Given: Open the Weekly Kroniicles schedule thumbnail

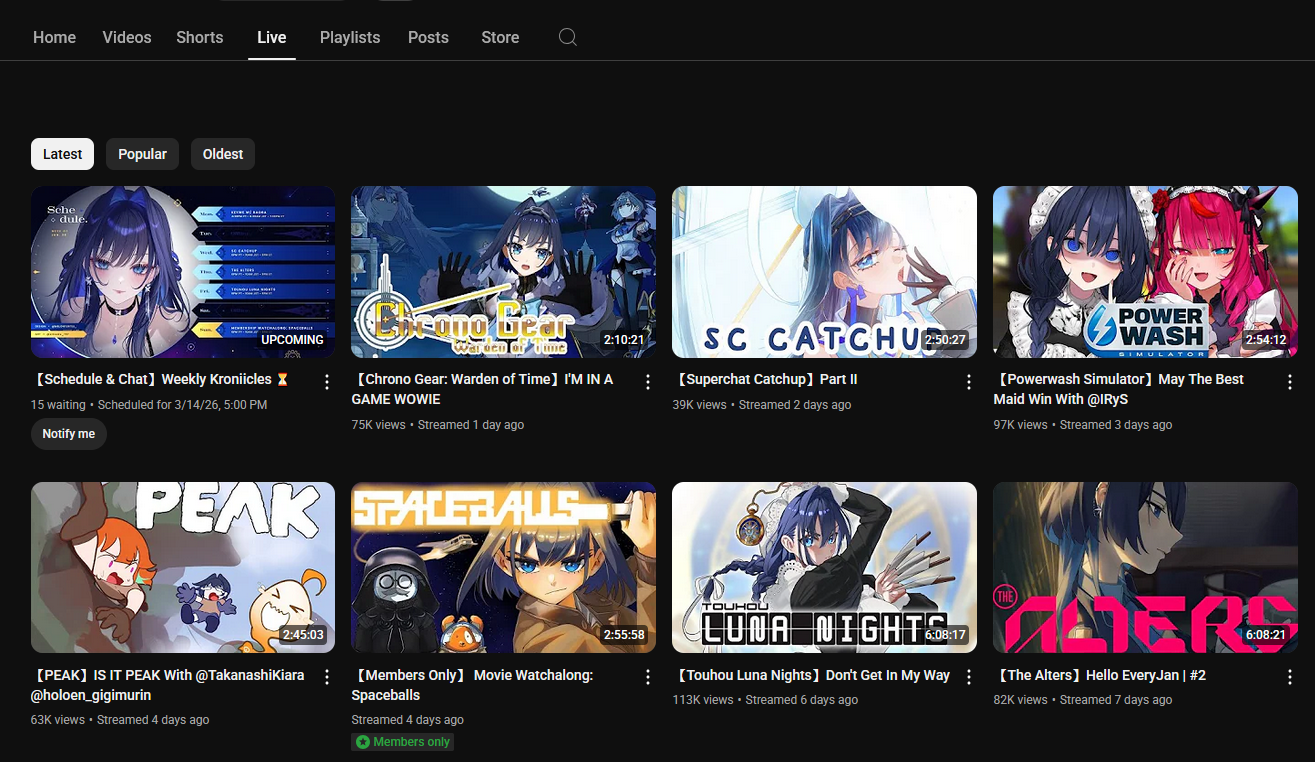Looking at the screenshot, I should point(183,272).
